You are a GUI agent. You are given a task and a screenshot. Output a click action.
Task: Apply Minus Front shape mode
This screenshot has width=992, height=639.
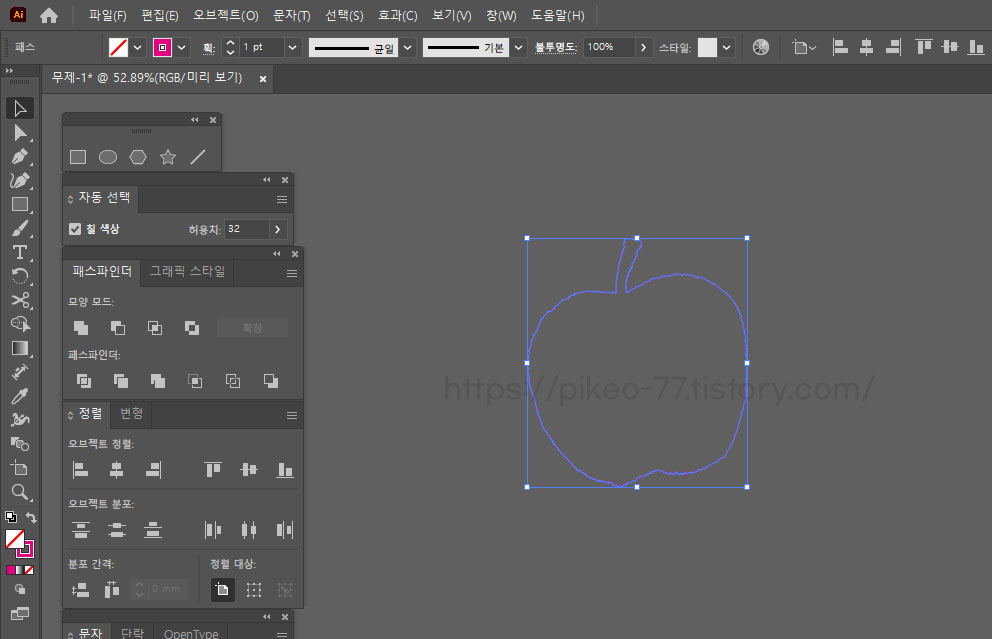tap(118, 328)
